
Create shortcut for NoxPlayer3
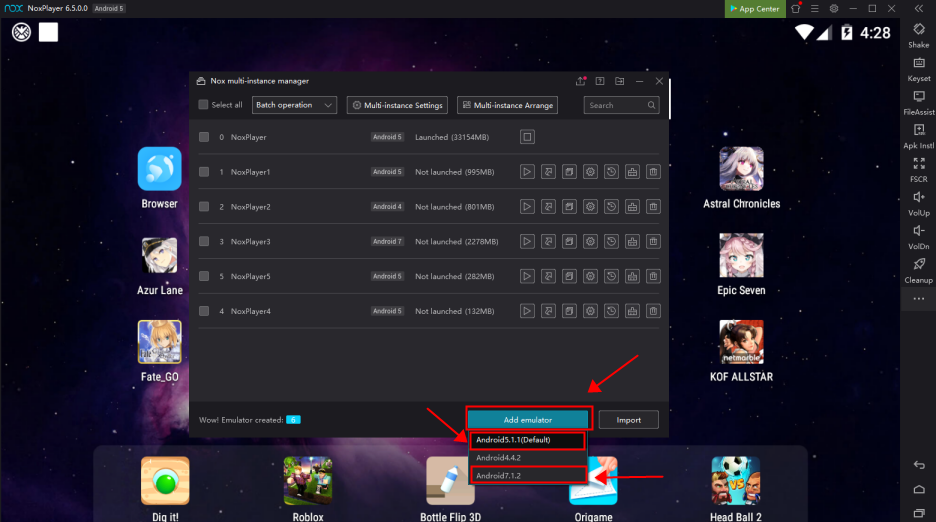tap(548, 241)
